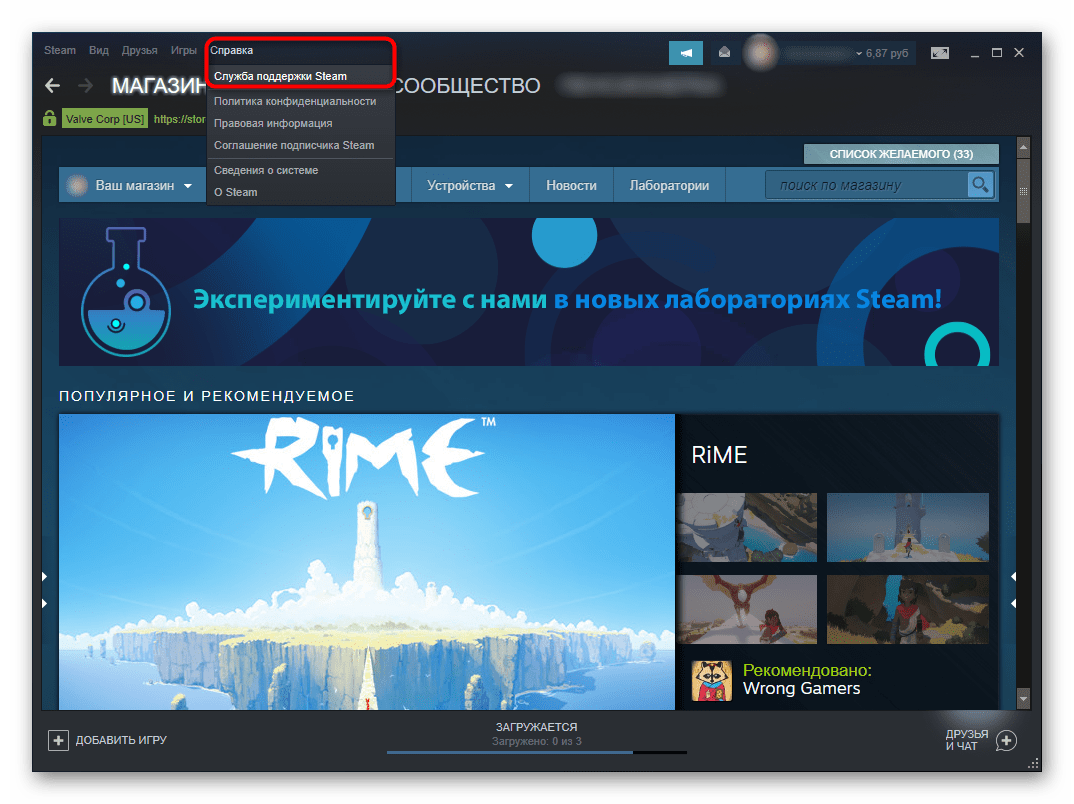Click the "Список желаемого (33)" button
Viewport: 1074px width, 804px height.
click(901, 154)
